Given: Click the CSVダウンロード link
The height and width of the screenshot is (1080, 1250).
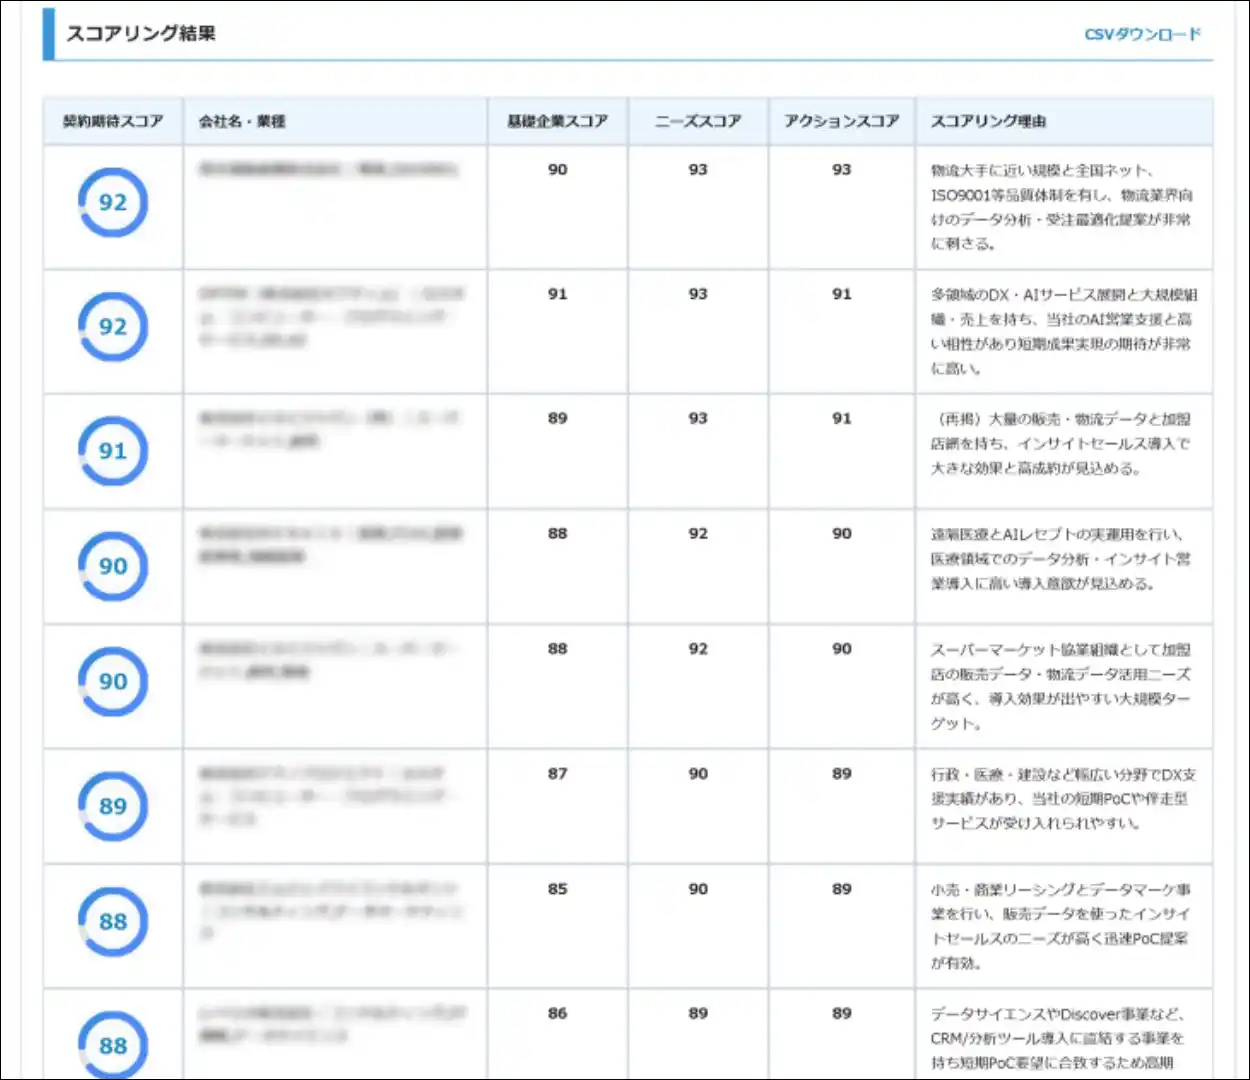Looking at the screenshot, I should [x=1142, y=34].
